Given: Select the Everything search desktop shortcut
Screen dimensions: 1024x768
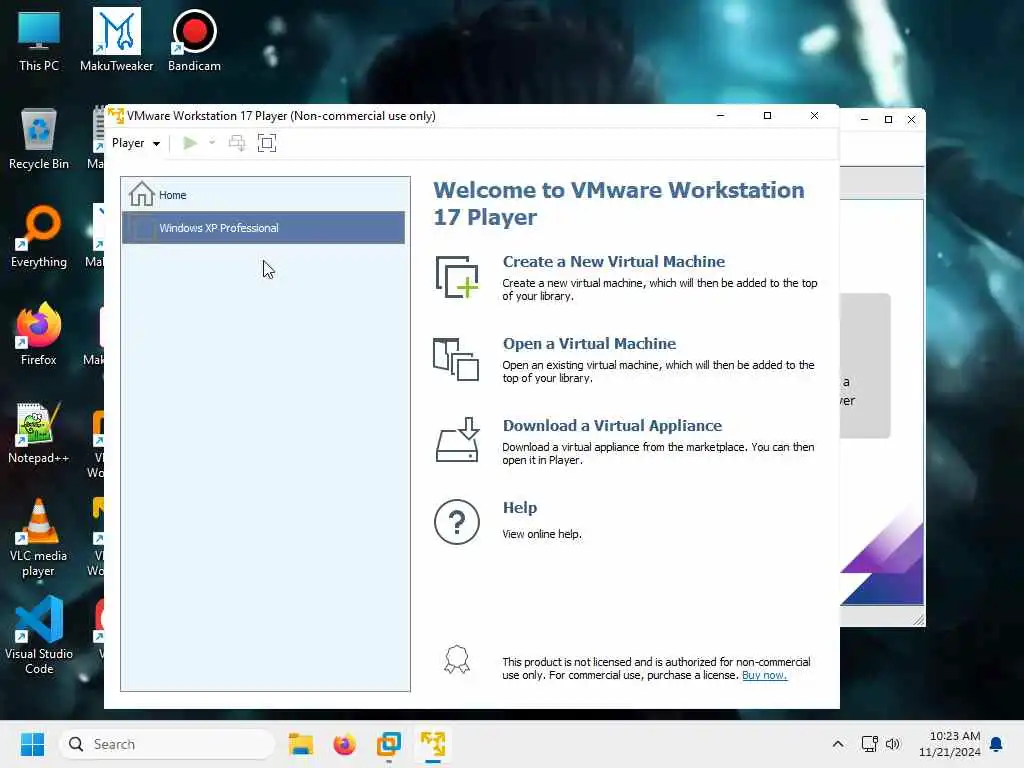Looking at the screenshot, I should [x=39, y=236].
